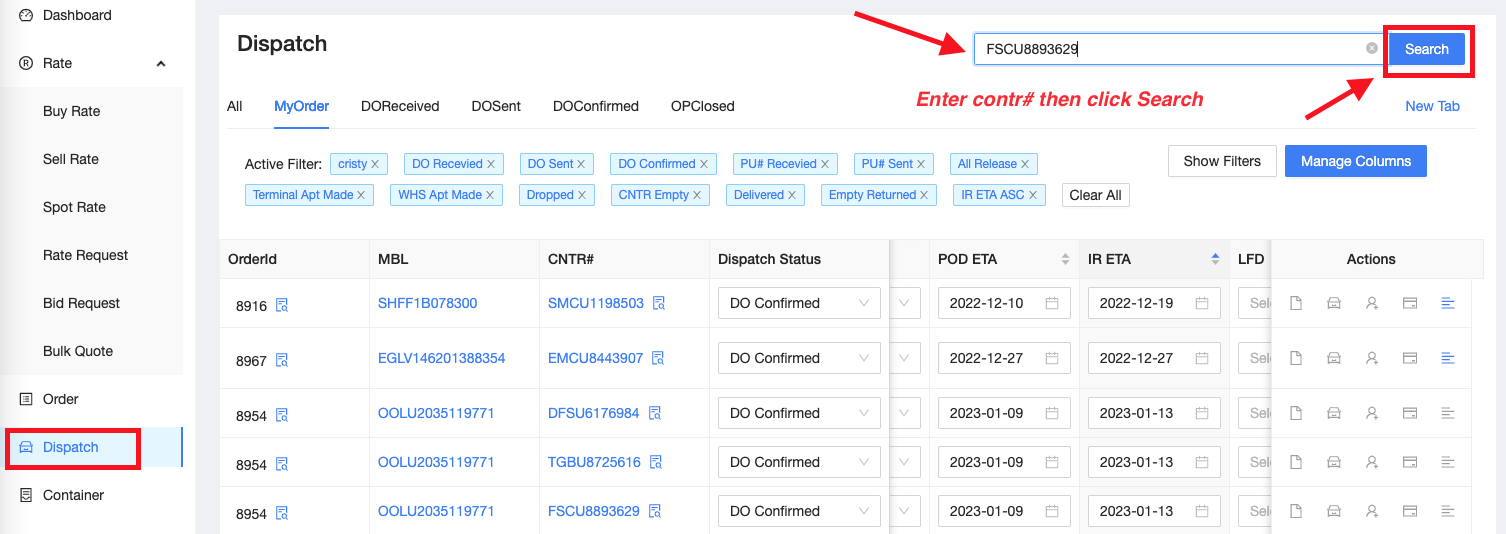Click lookup icon beside CNTR# SMCU1198503
This screenshot has width=1506, height=534.
[659, 303]
